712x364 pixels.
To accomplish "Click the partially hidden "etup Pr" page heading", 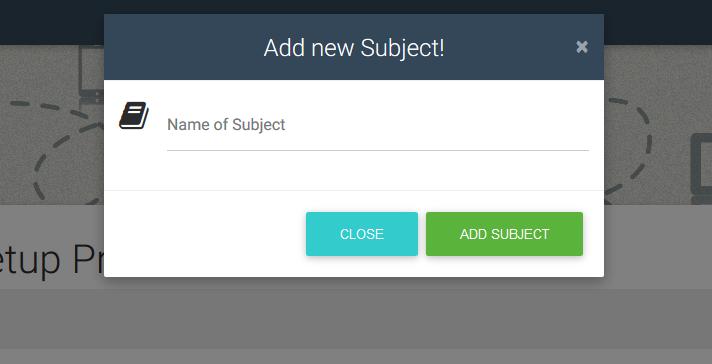I will (x=52, y=261).
